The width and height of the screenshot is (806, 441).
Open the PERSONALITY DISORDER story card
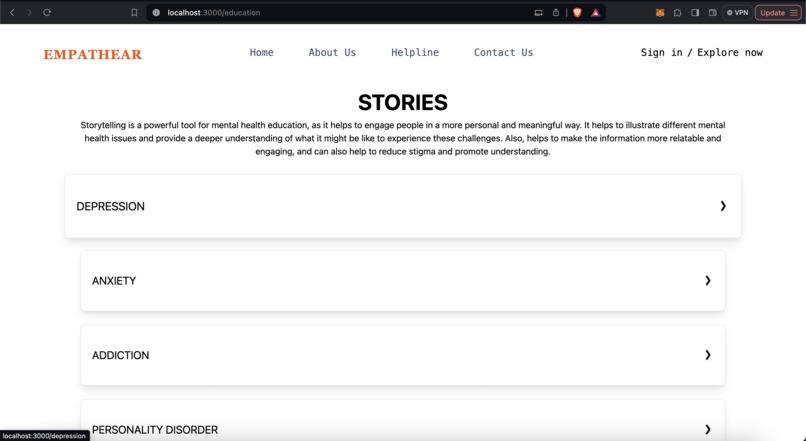[402, 420]
